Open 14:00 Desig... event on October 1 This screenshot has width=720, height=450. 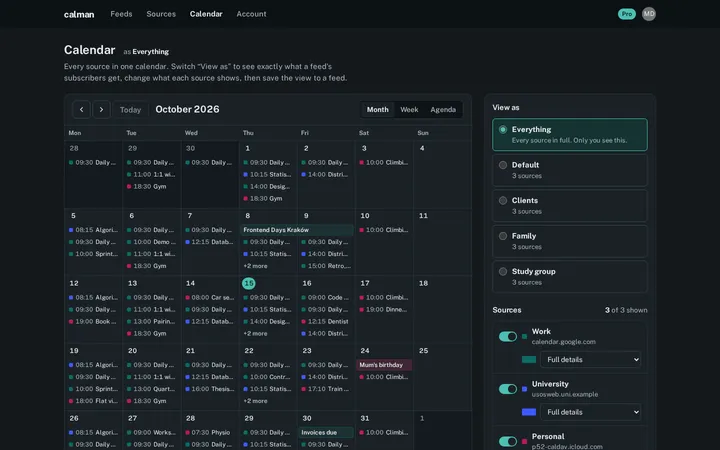point(268,186)
